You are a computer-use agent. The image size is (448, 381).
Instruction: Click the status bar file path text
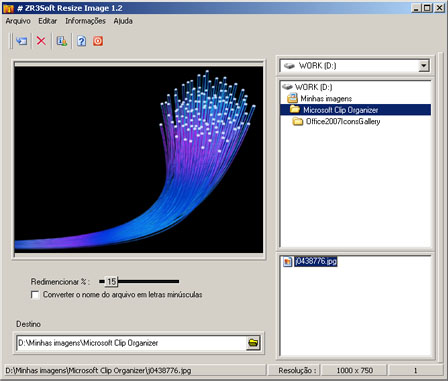pyautogui.click(x=98, y=370)
